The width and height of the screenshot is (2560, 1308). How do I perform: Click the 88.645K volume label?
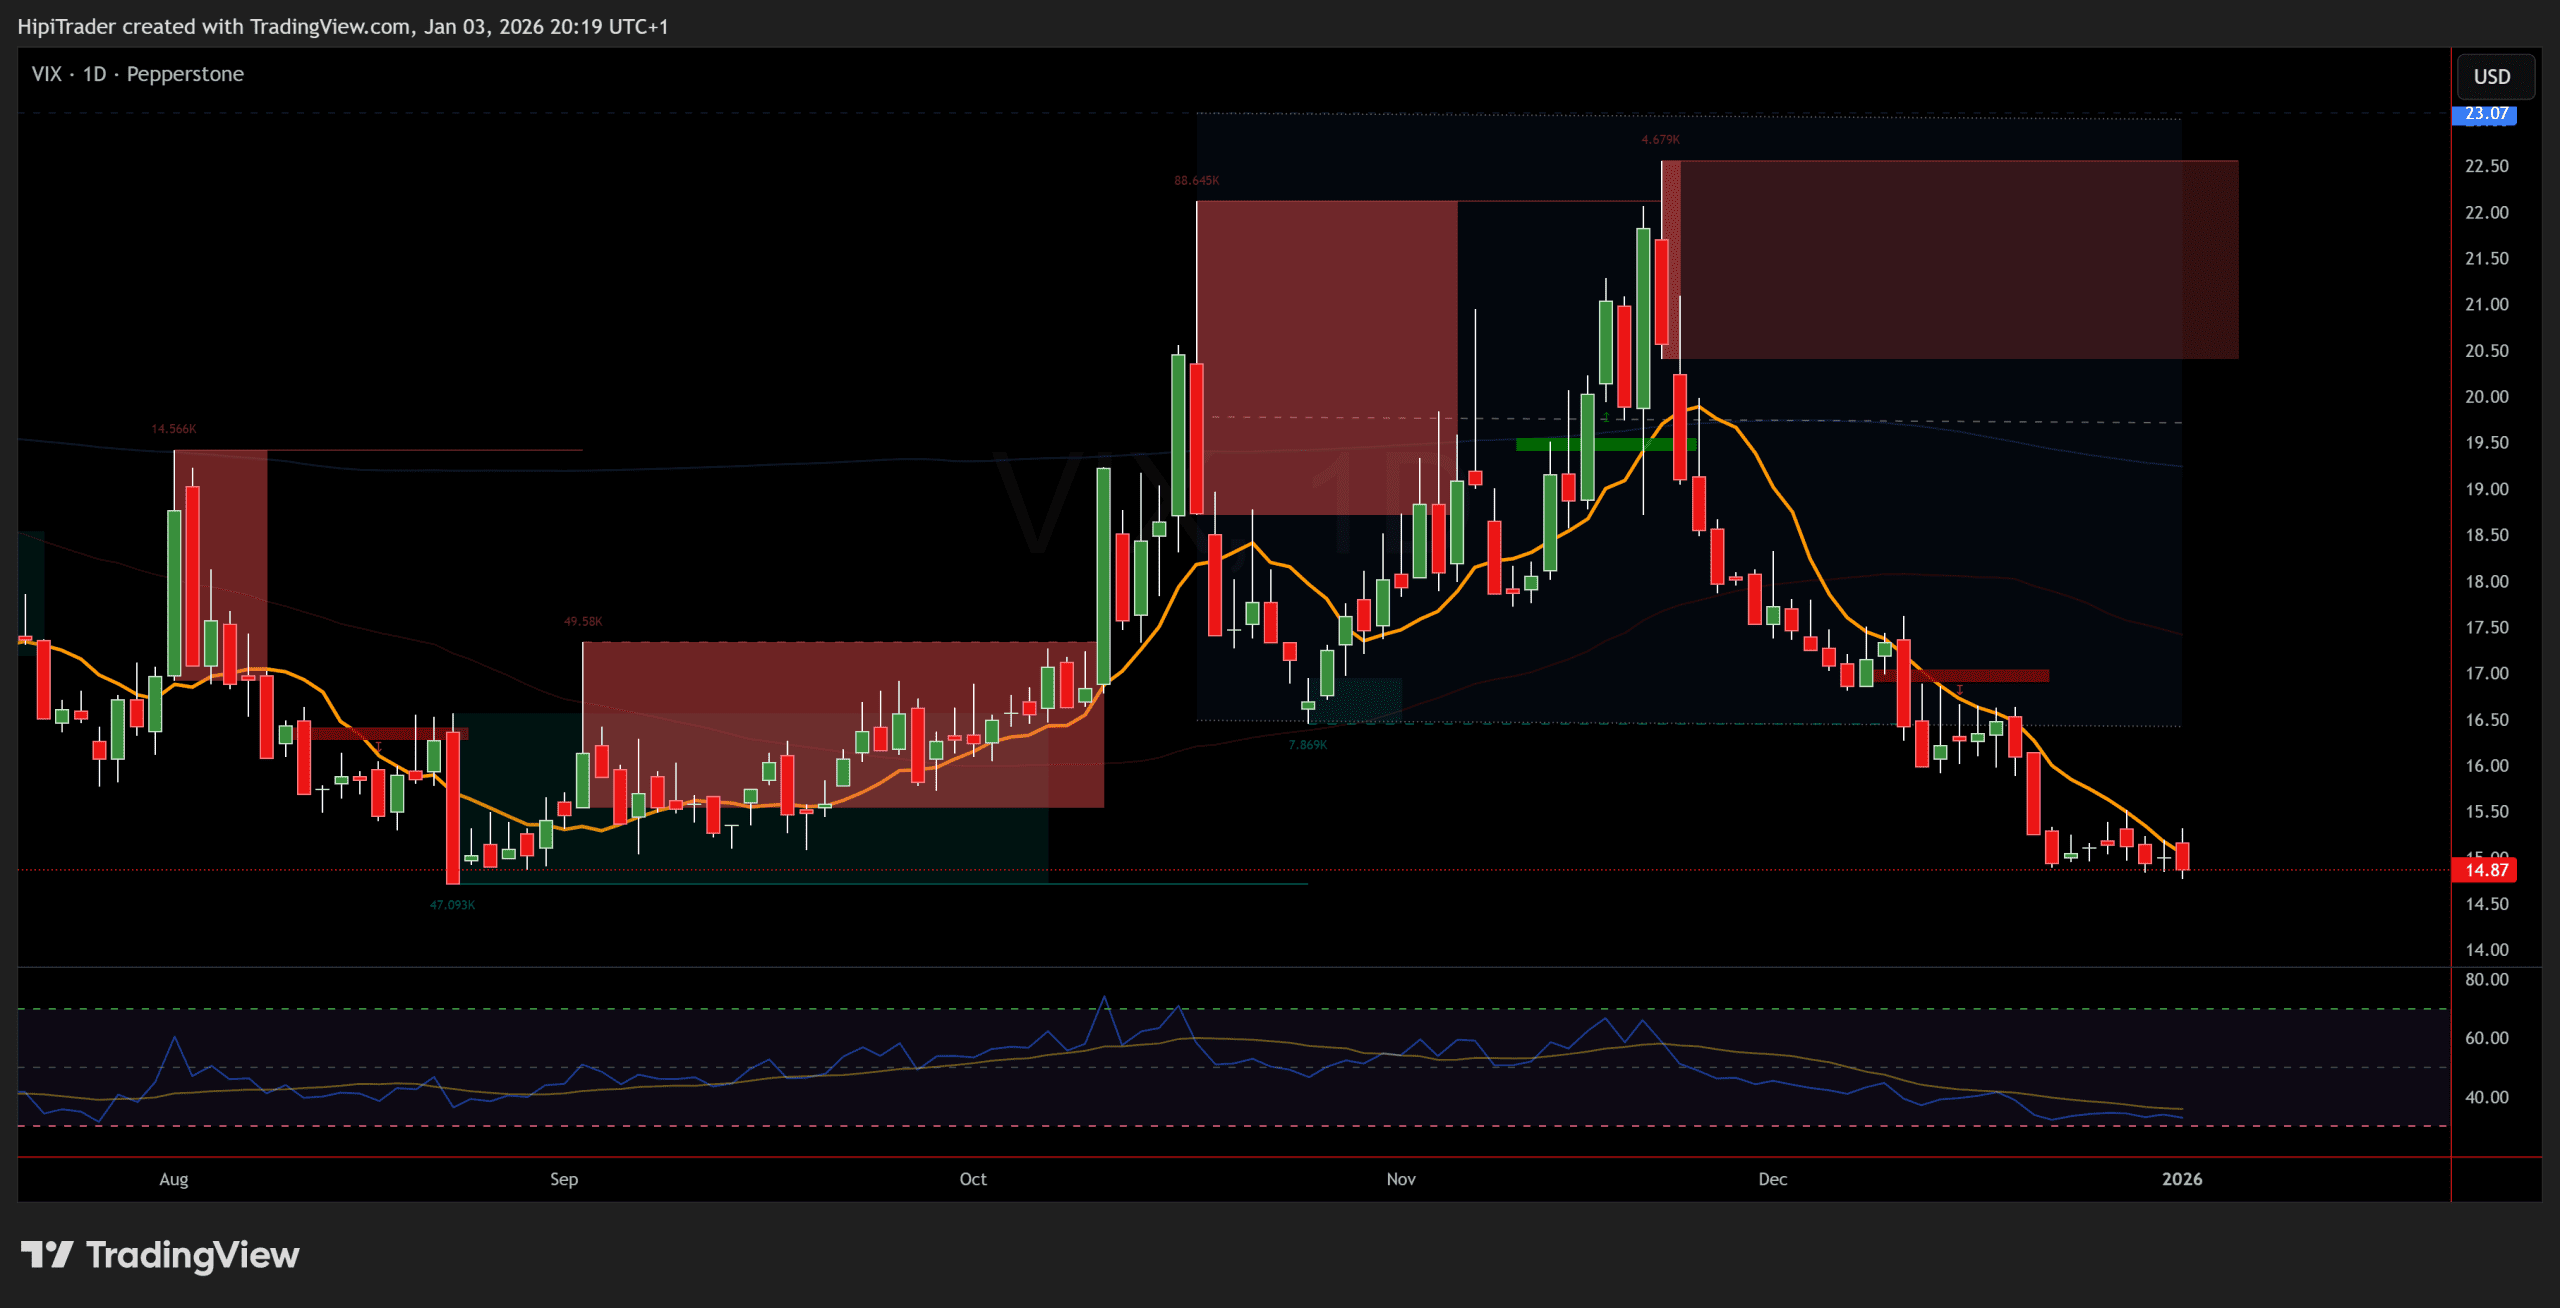[x=1196, y=181]
